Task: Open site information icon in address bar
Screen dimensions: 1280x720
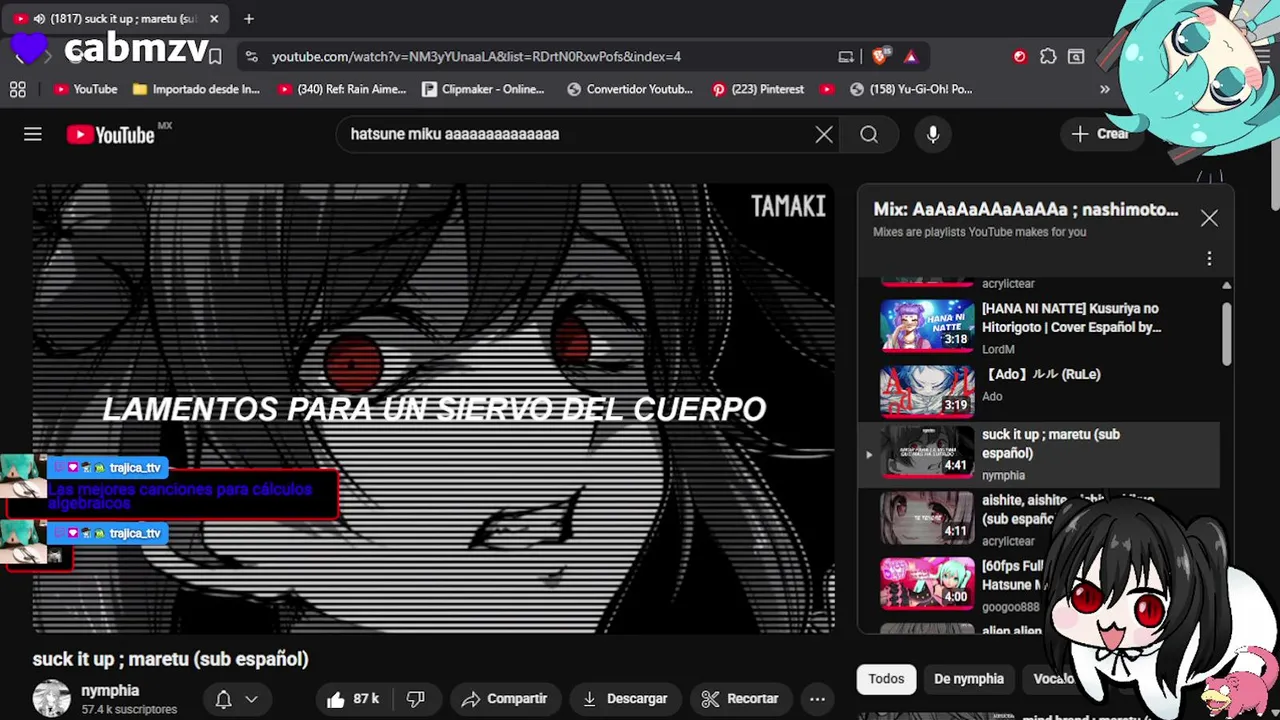Action: click(251, 57)
